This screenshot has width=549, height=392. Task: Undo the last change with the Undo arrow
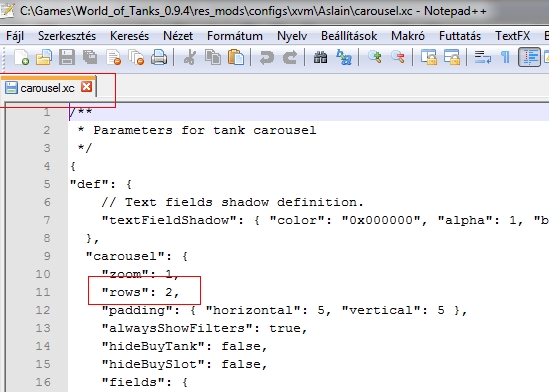click(266, 57)
